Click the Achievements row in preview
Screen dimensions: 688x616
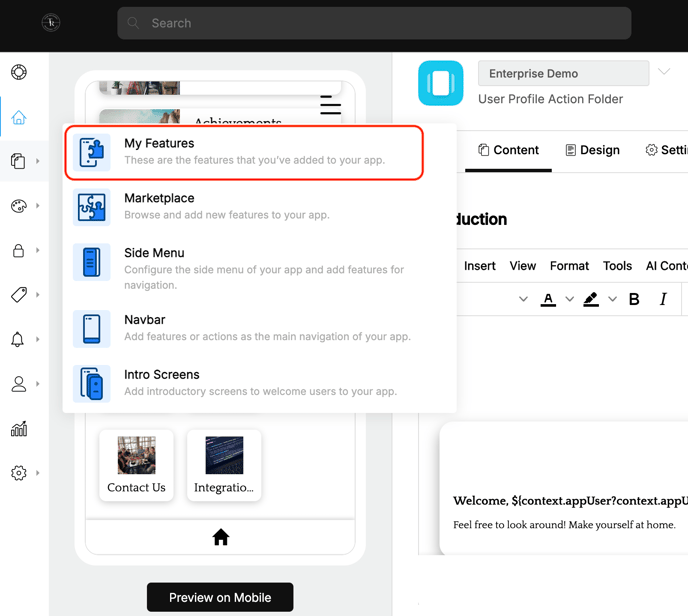point(220,117)
